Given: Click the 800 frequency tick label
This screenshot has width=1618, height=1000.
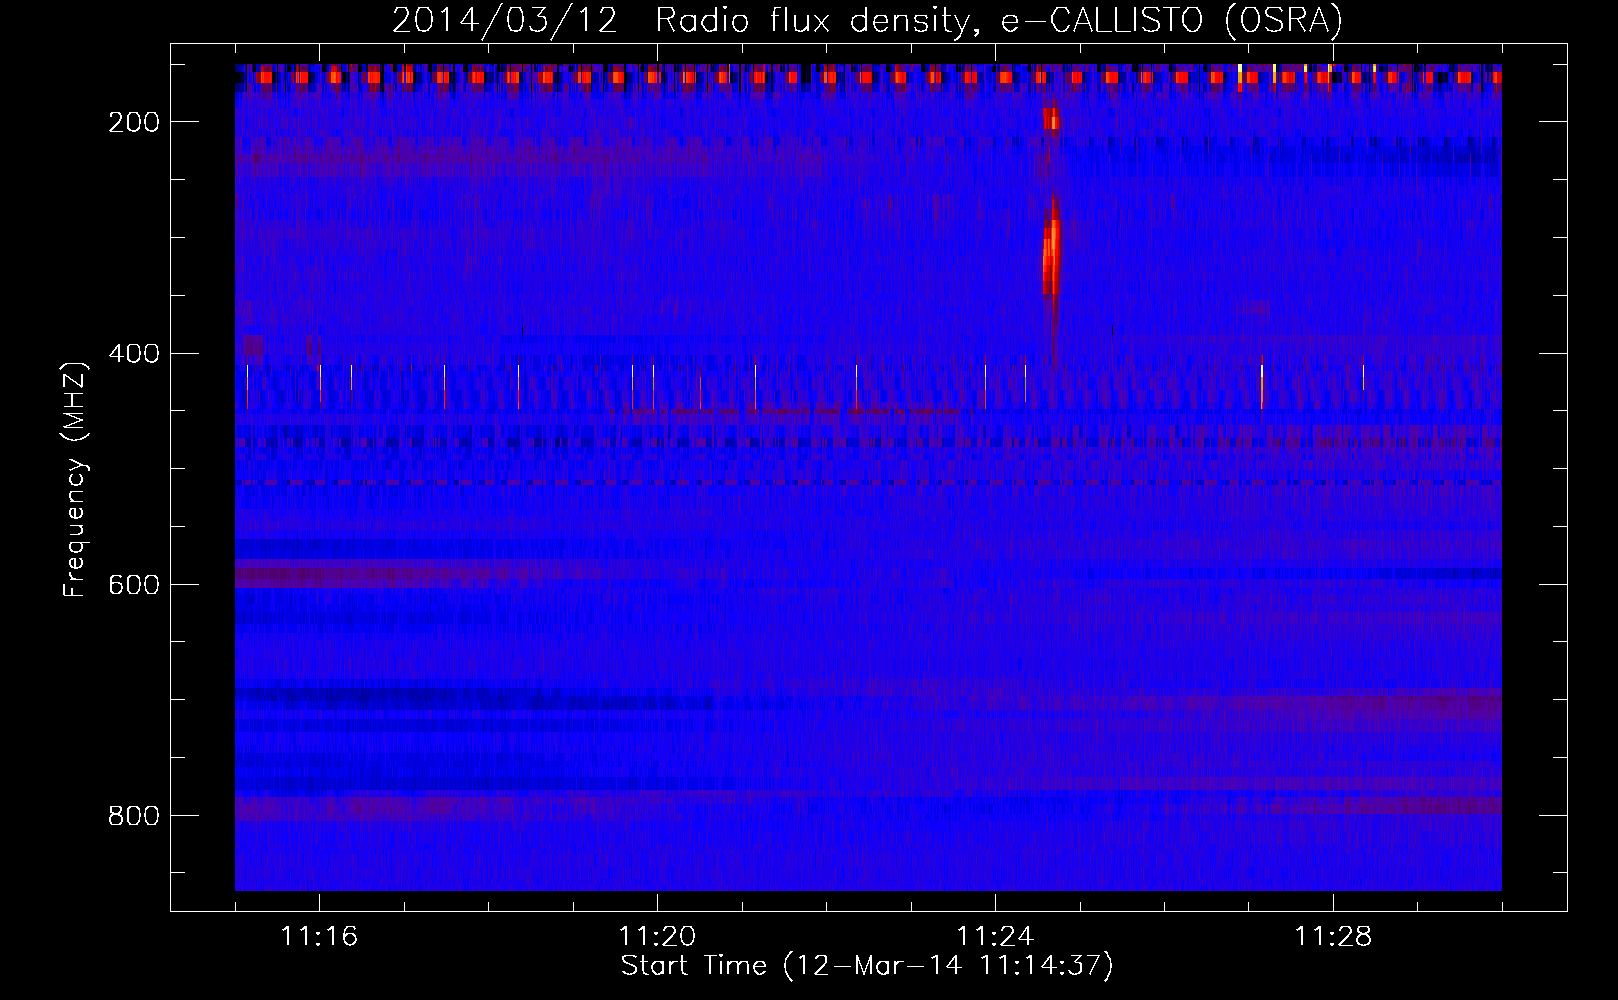Looking at the screenshot, I should coord(133,816).
